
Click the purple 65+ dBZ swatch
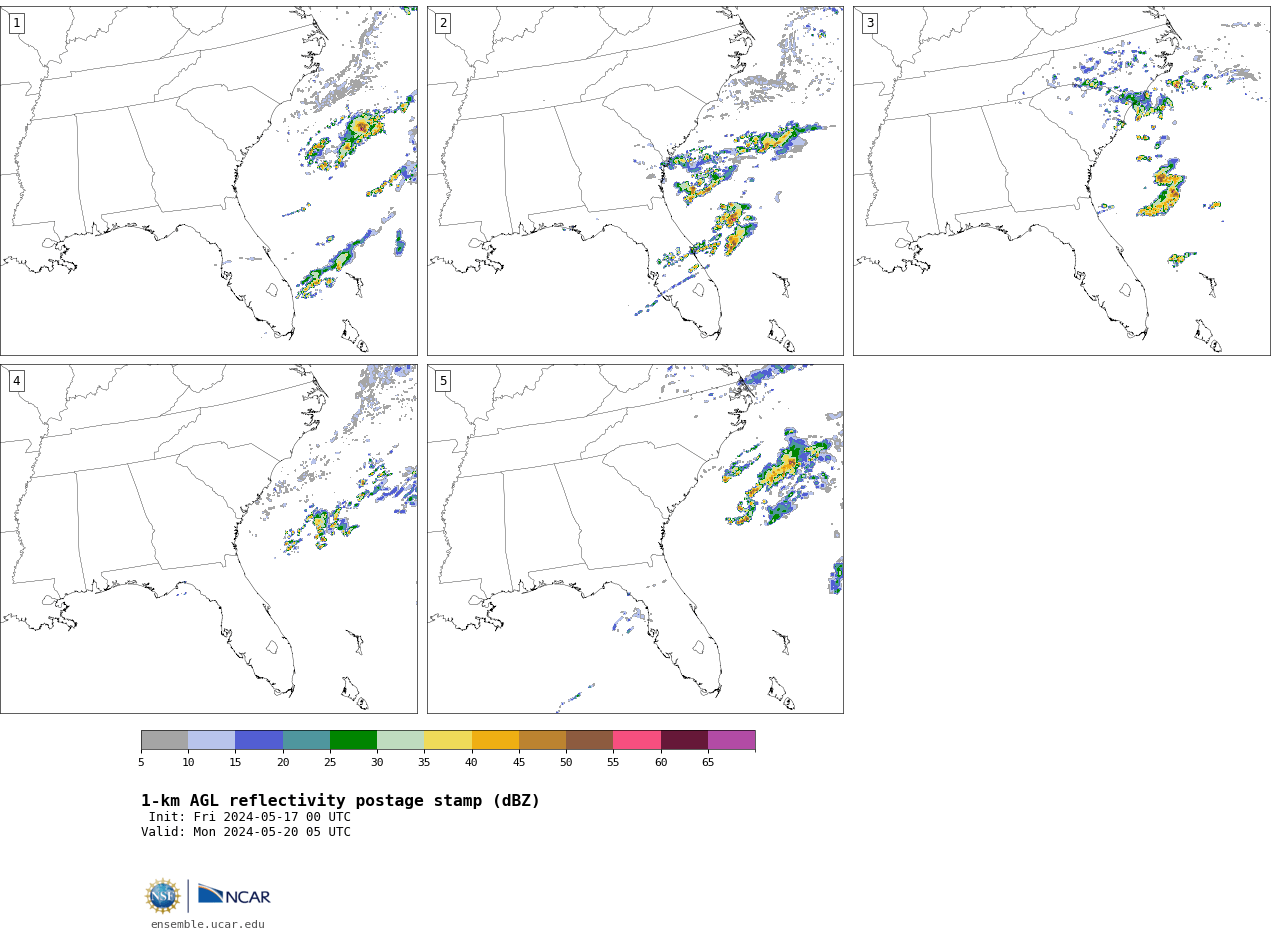732,740
